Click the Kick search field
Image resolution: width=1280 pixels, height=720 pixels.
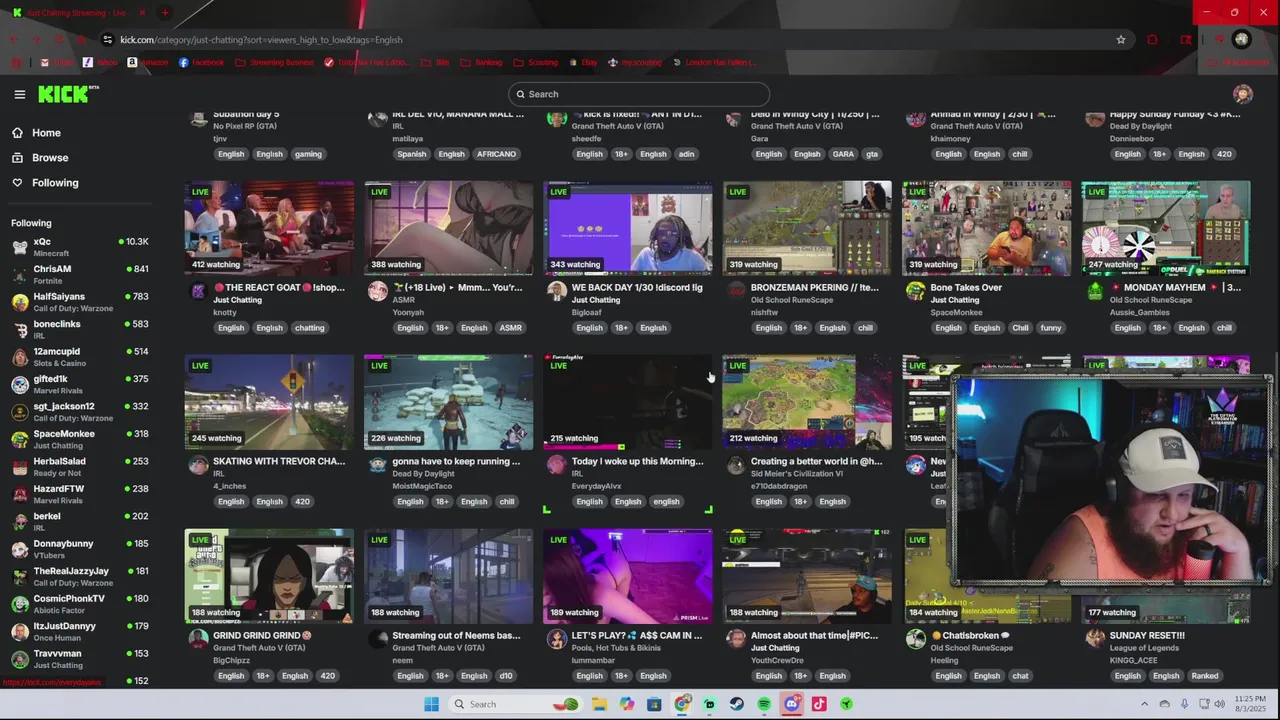638,94
